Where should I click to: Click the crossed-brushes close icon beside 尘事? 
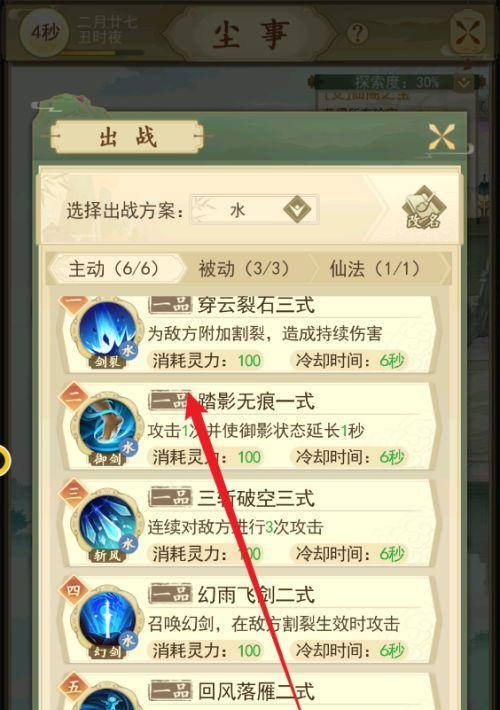467,34
